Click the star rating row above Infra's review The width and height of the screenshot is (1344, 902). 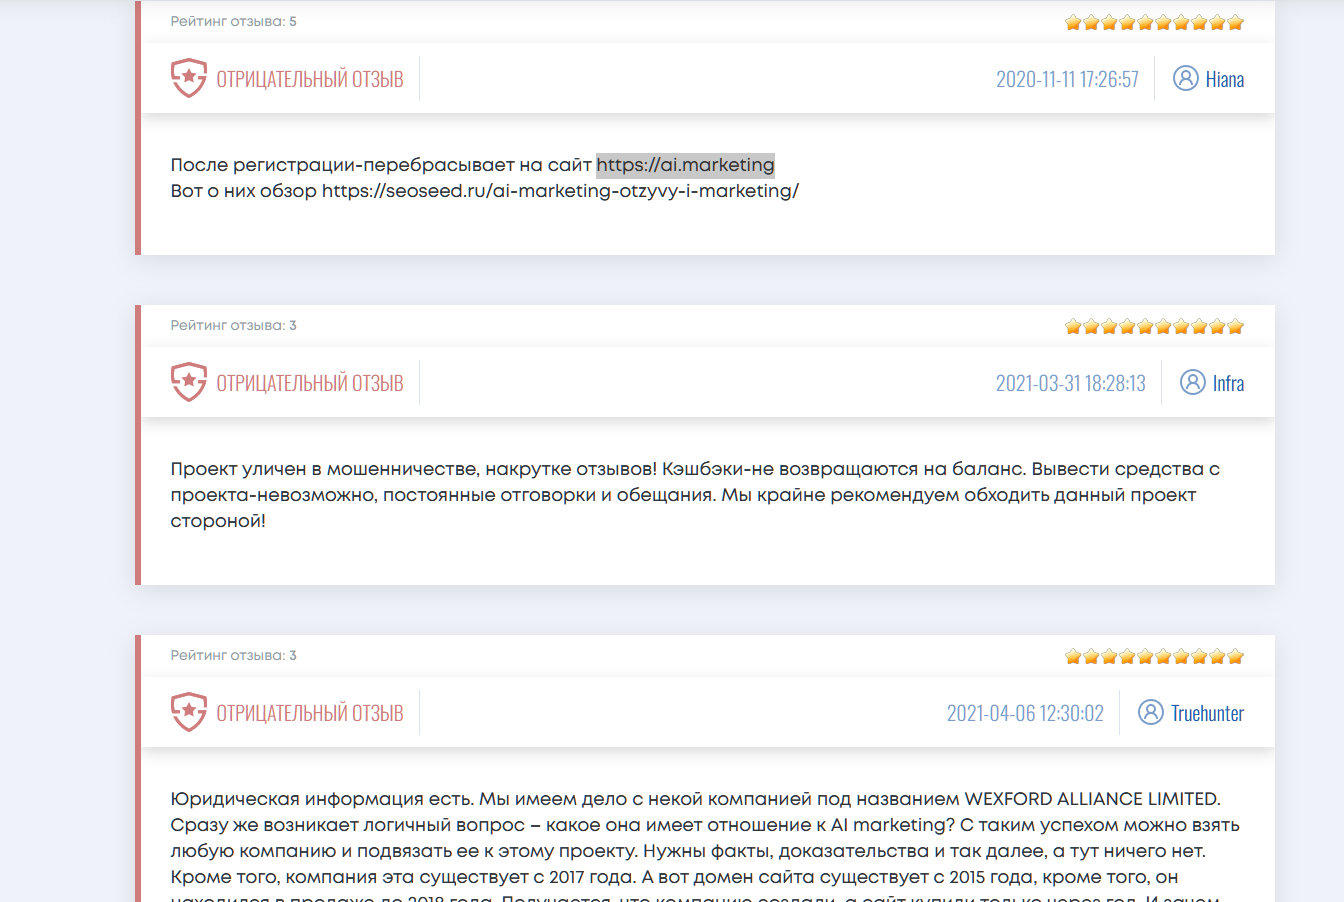tap(1154, 326)
